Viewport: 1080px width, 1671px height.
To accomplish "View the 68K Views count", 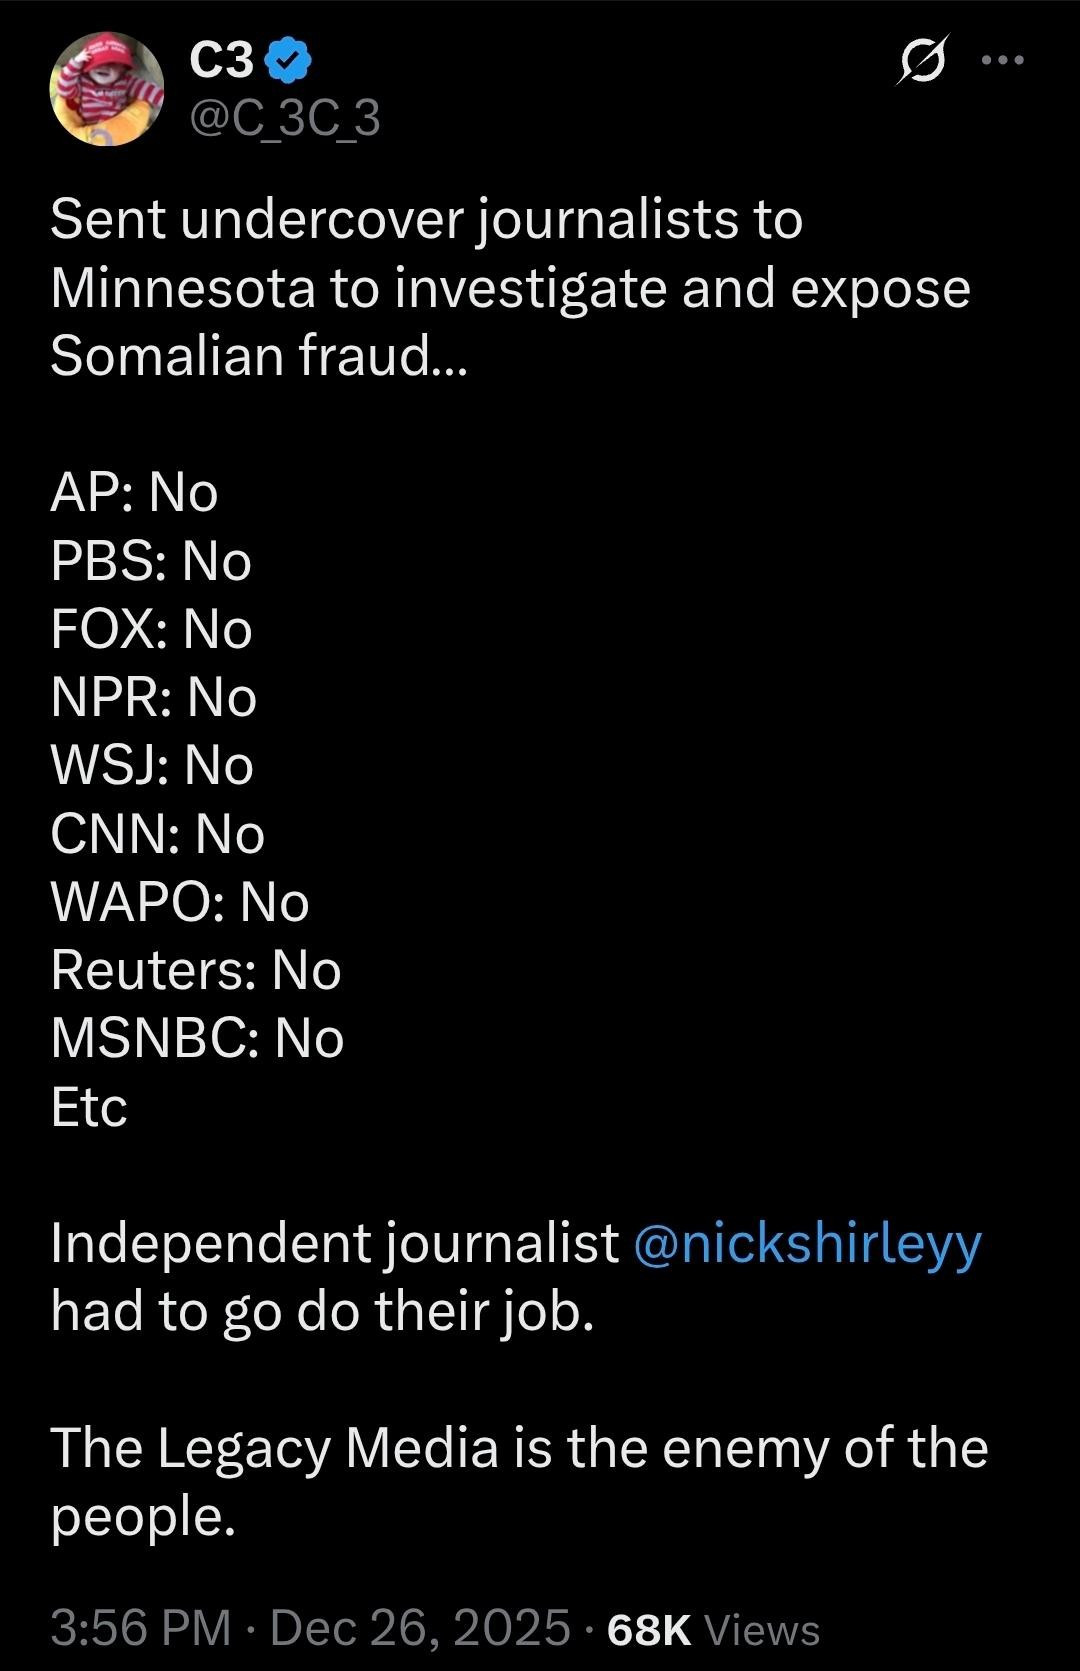I will pyautogui.click(x=713, y=1629).
